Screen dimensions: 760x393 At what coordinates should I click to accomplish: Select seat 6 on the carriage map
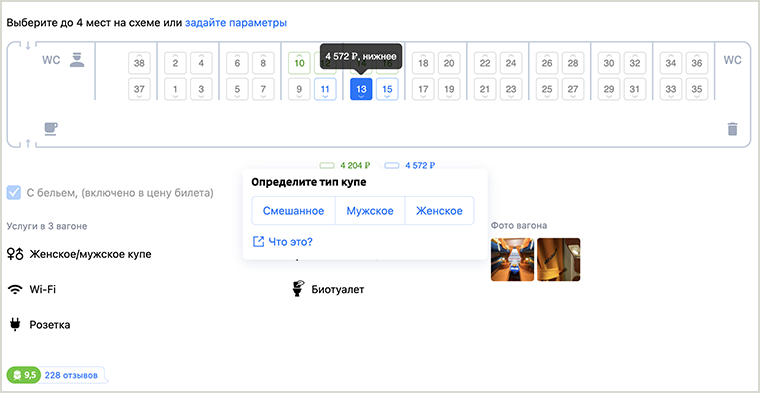238,63
